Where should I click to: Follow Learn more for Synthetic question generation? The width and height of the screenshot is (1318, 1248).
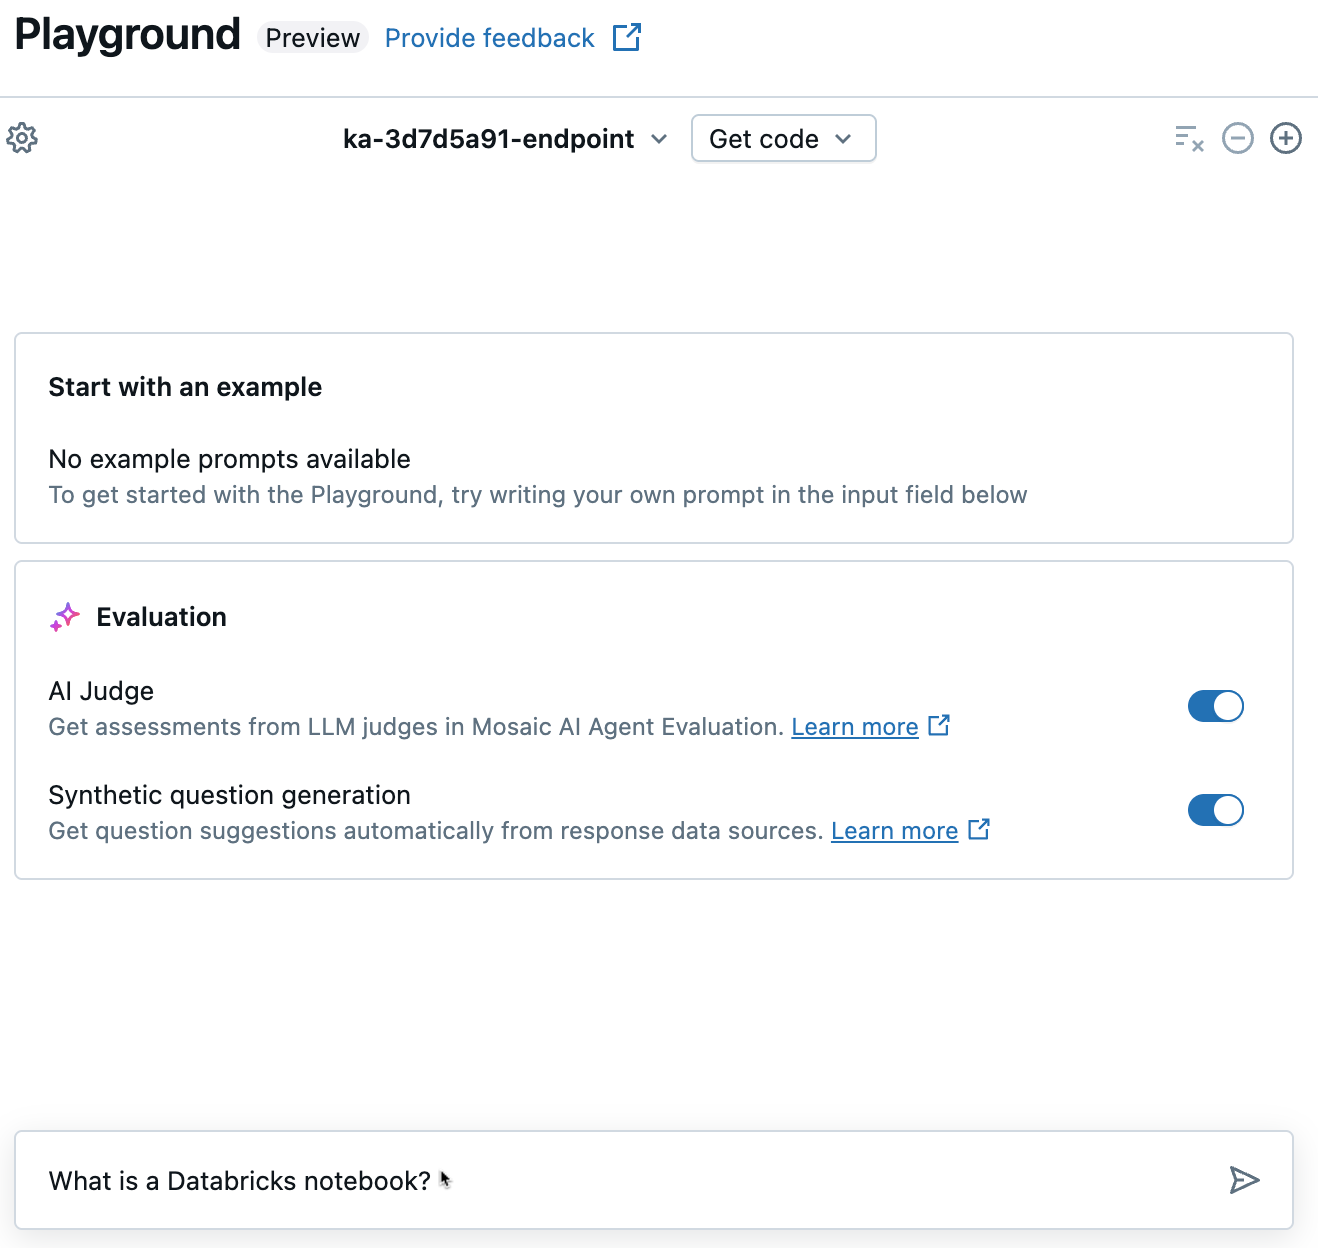click(894, 831)
